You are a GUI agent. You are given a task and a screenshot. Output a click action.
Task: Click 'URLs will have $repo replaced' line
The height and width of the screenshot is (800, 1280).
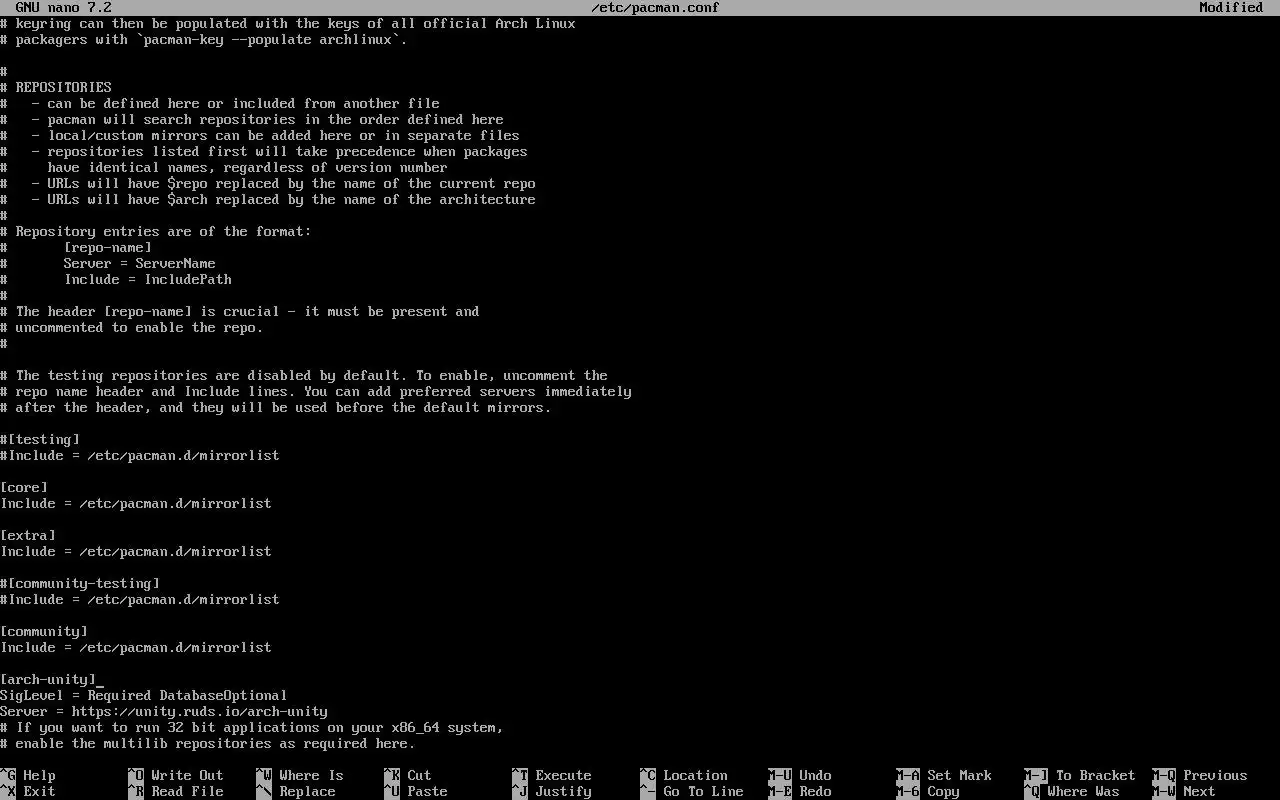(x=268, y=183)
